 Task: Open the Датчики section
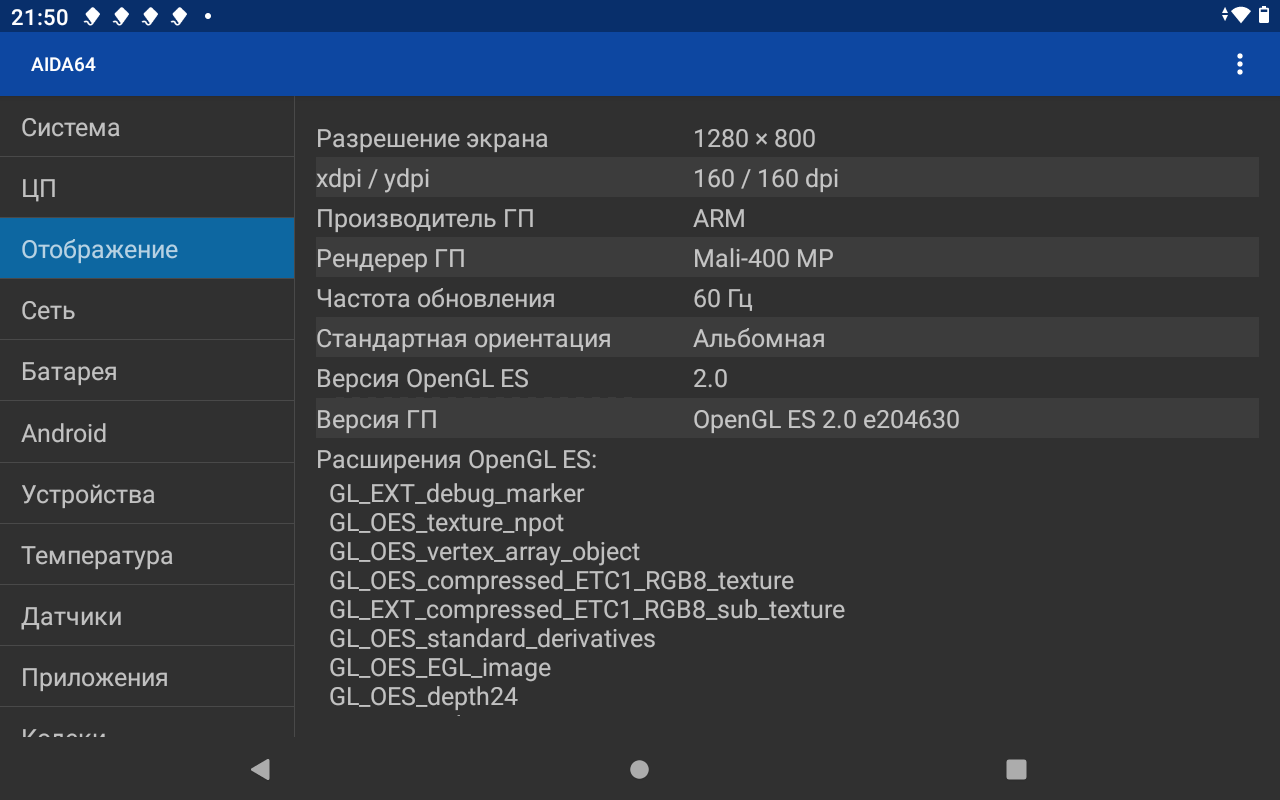[x=147, y=617]
